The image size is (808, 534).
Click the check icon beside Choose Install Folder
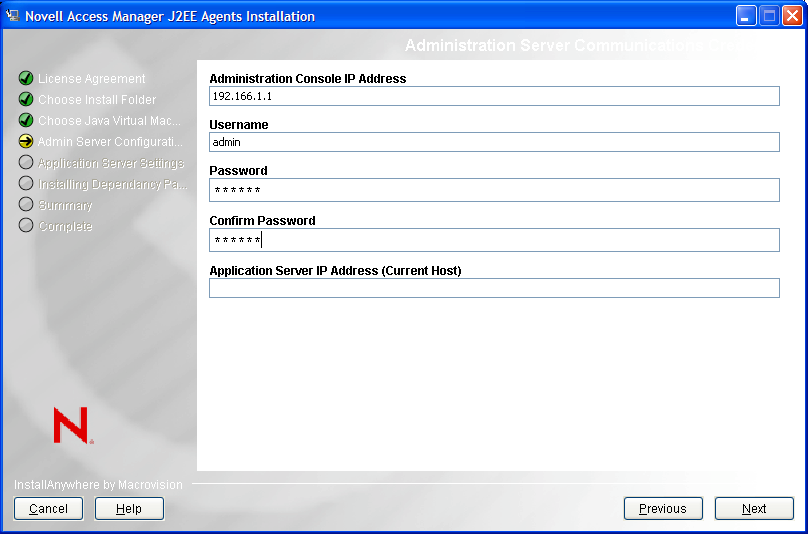tap(26, 99)
